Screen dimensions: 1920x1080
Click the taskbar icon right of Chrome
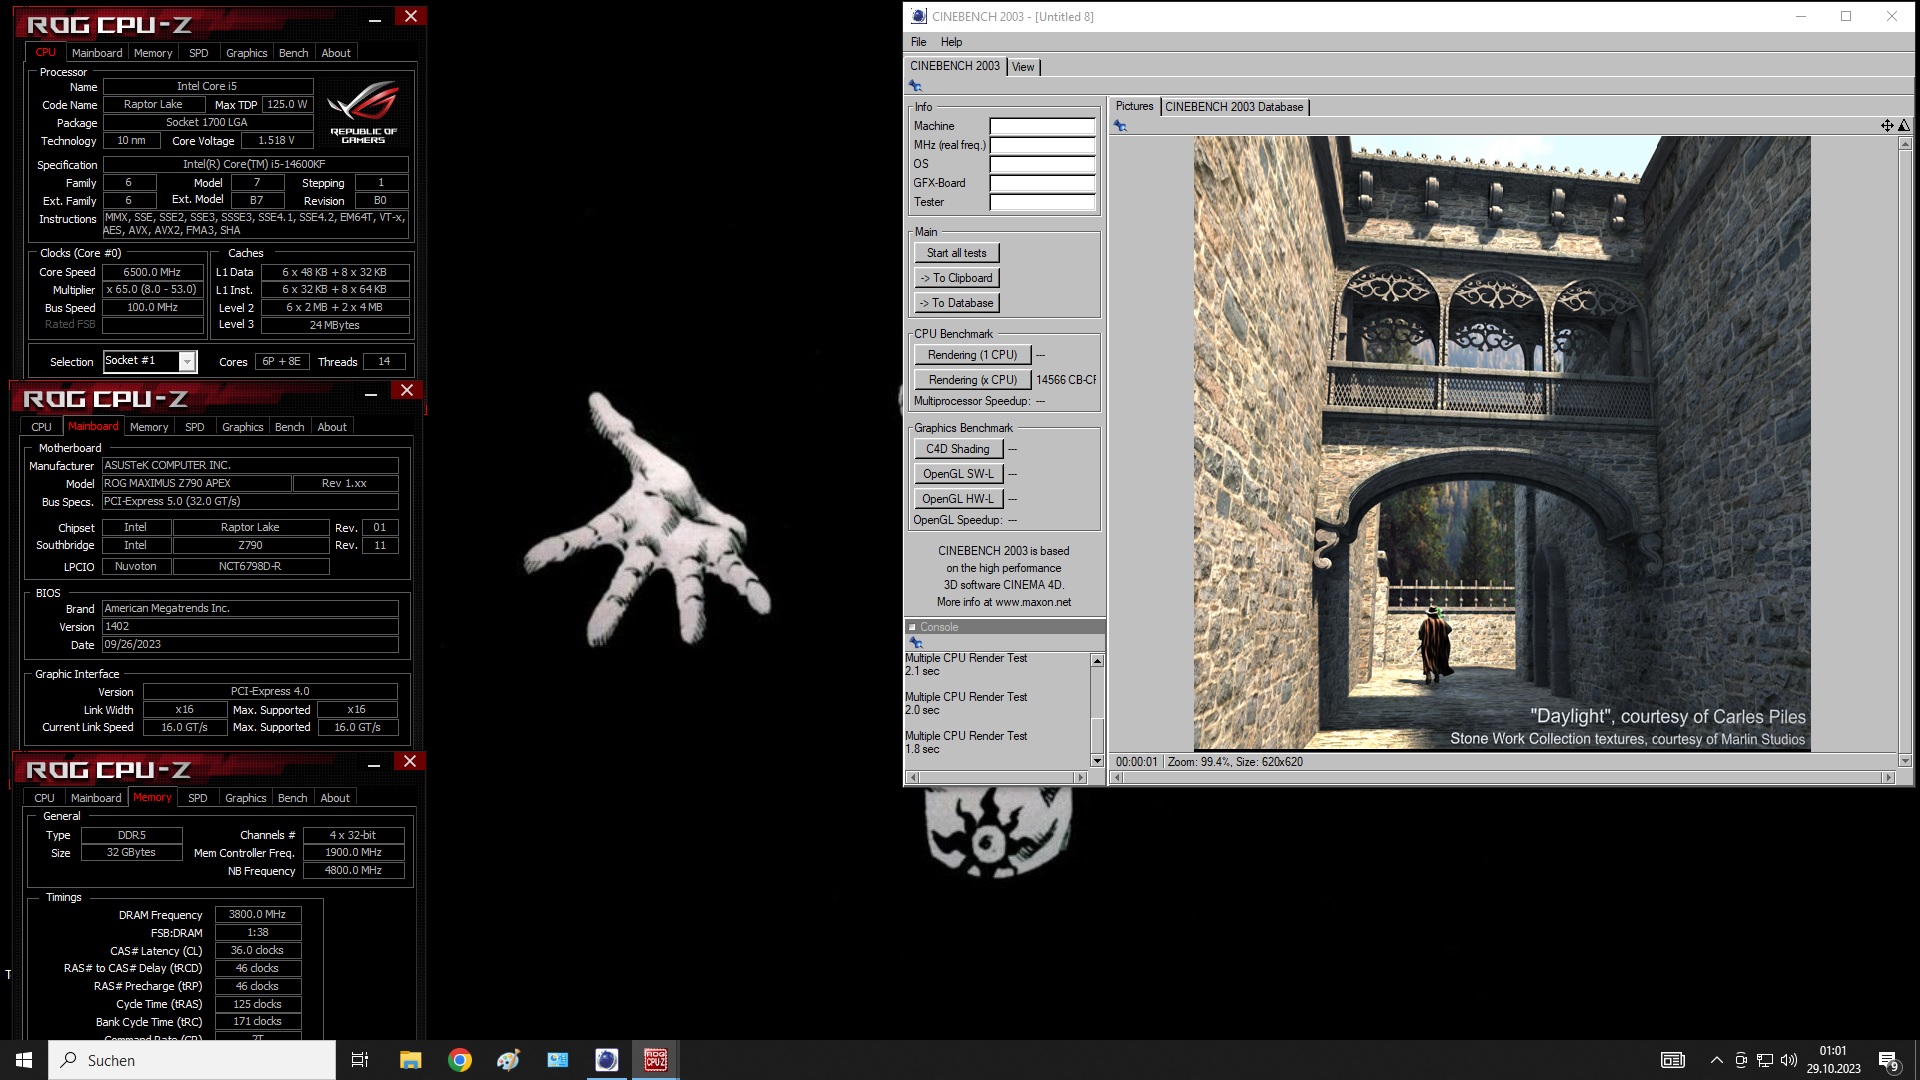(508, 1060)
